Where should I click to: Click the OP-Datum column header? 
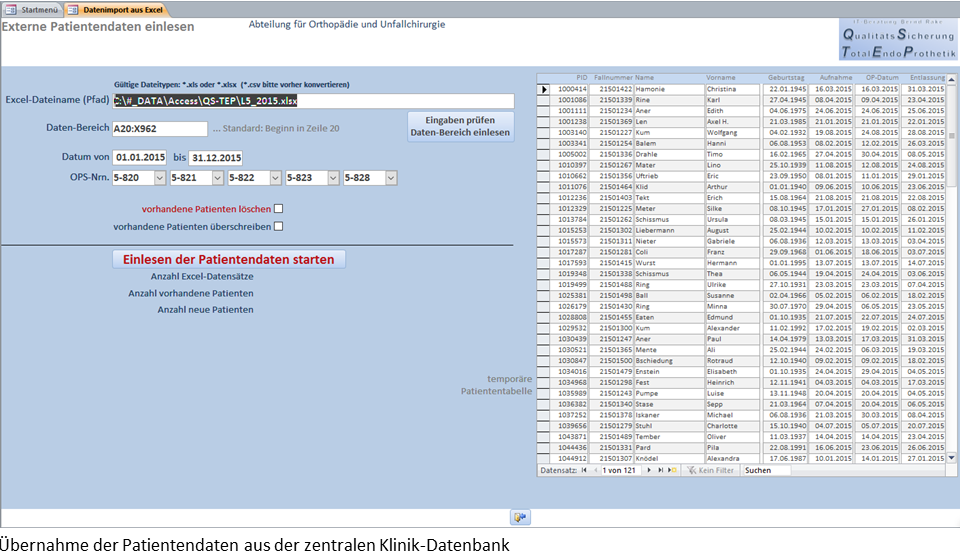point(882,78)
